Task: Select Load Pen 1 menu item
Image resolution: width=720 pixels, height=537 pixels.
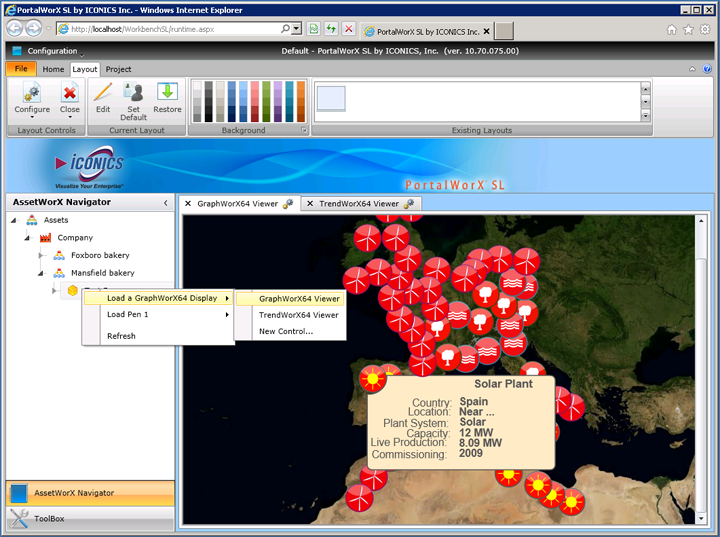Action: tap(158, 315)
